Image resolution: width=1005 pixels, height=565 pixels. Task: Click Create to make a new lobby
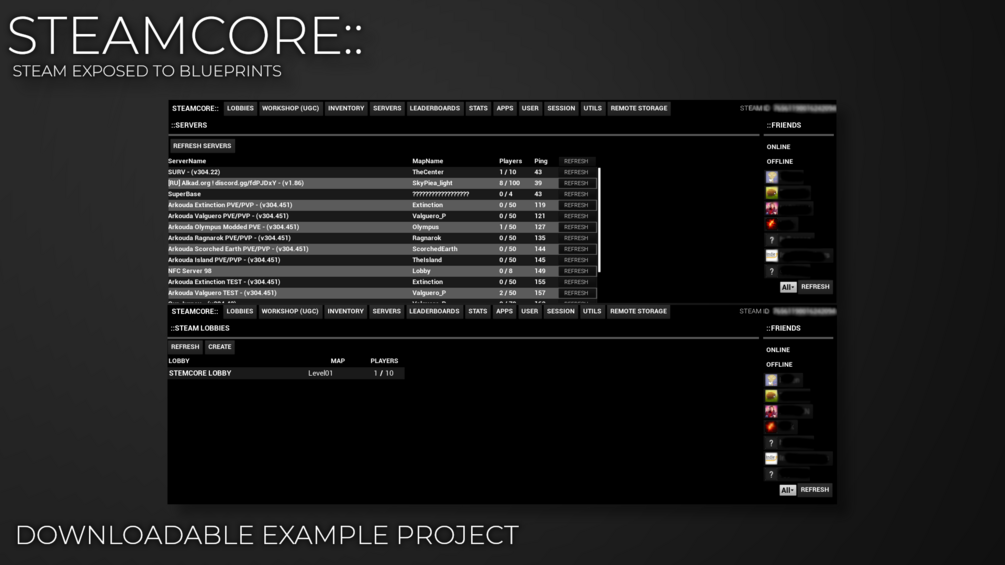click(x=219, y=347)
